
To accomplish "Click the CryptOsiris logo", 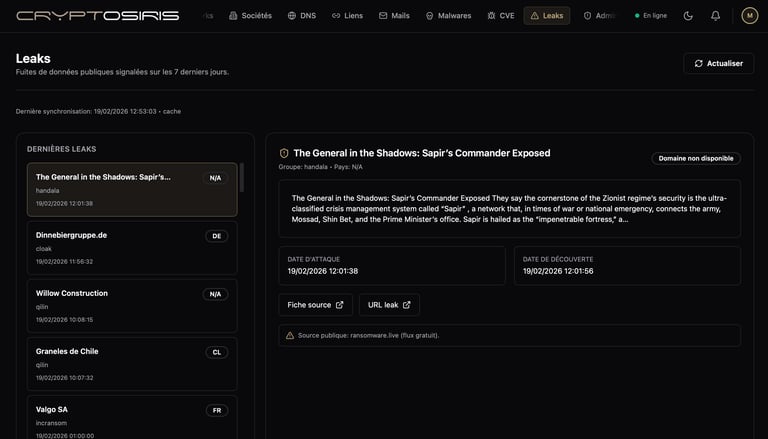I will 98,16.
